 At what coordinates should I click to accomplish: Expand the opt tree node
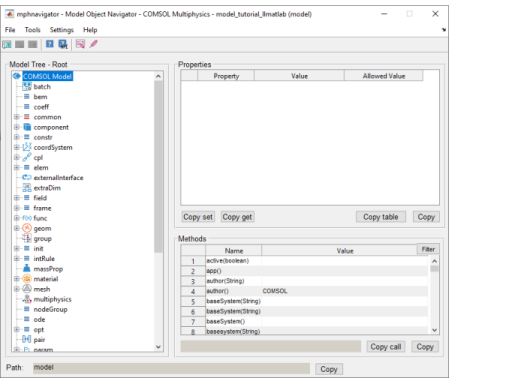[x=16, y=329]
